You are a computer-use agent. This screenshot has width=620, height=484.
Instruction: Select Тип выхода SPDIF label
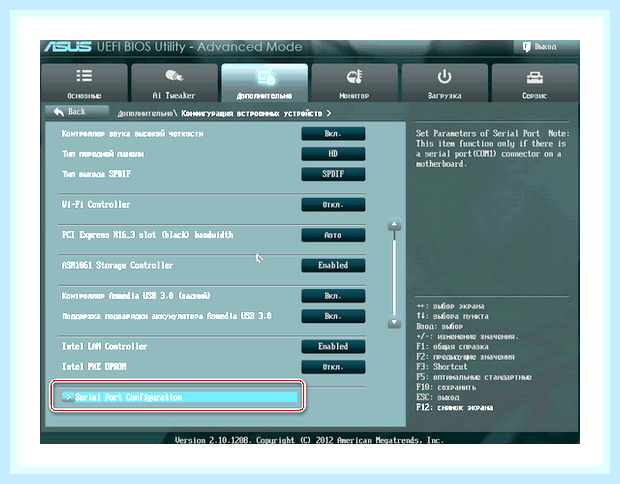[96, 174]
